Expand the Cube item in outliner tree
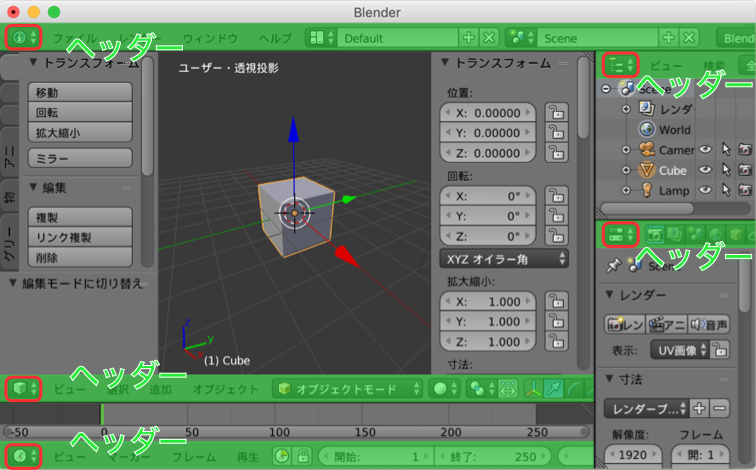The image size is (756, 470). [x=626, y=170]
